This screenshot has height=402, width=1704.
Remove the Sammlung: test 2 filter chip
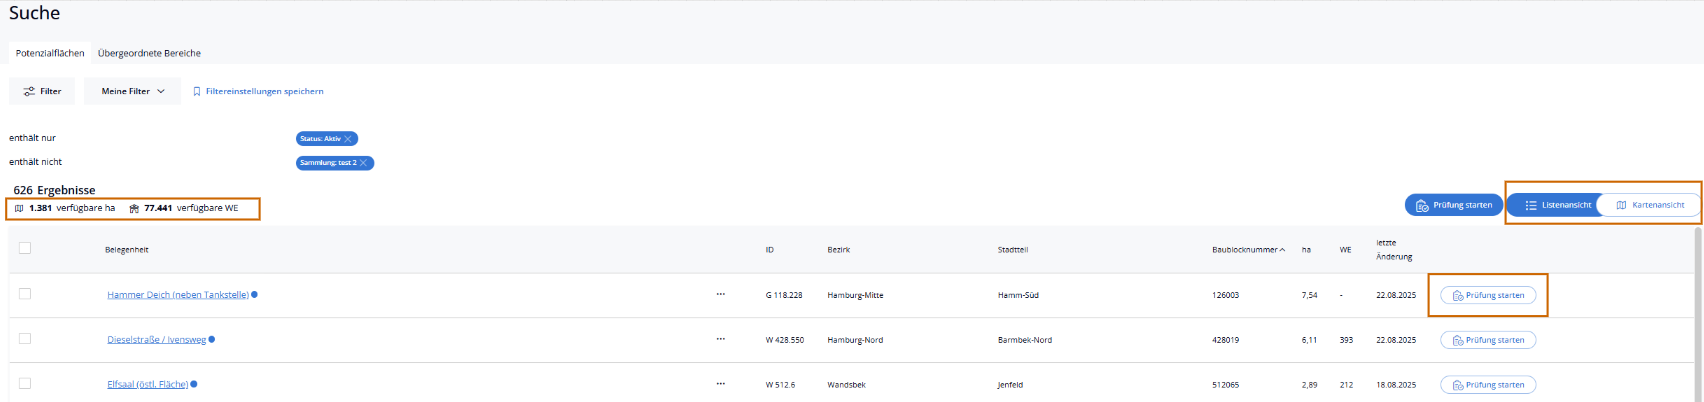(364, 163)
